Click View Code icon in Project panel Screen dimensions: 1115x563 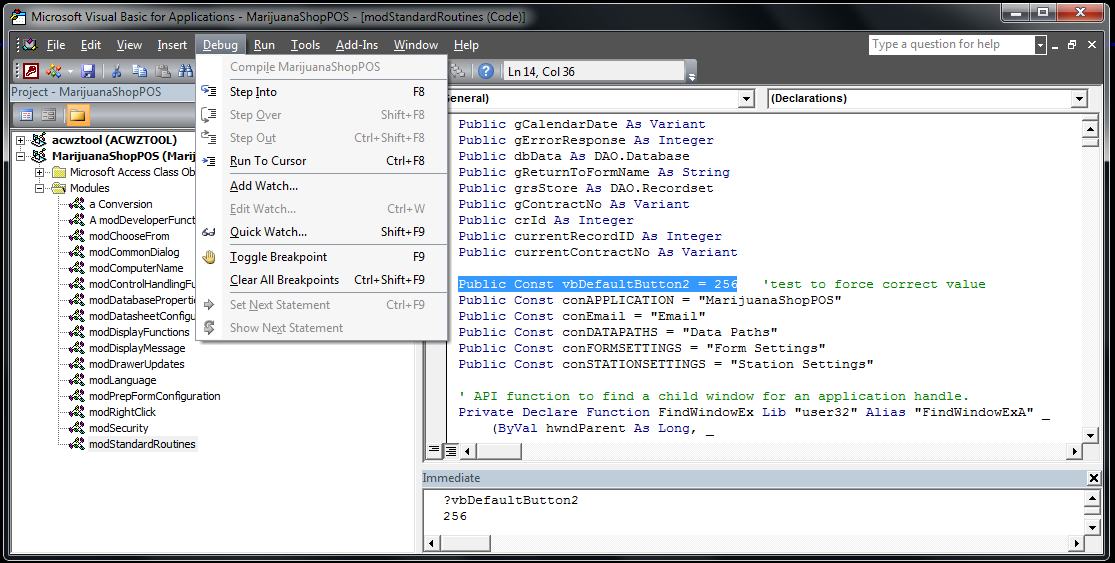coord(26,115)
